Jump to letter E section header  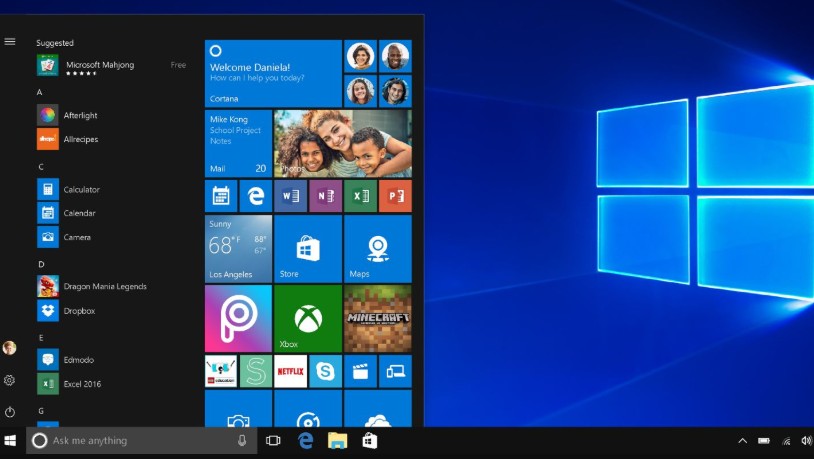click(x=40, y=338)
